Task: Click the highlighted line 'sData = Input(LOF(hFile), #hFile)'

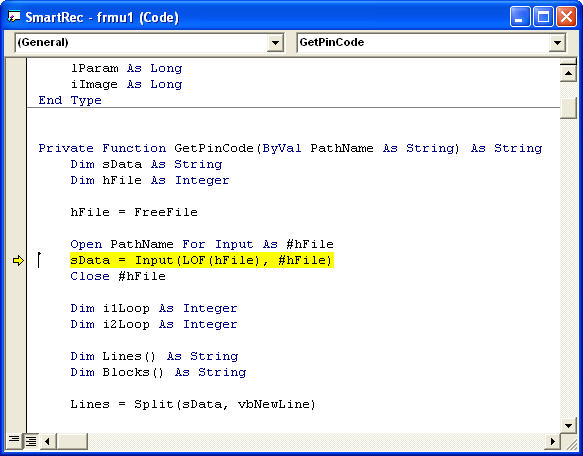Action: tap(202, 260)
